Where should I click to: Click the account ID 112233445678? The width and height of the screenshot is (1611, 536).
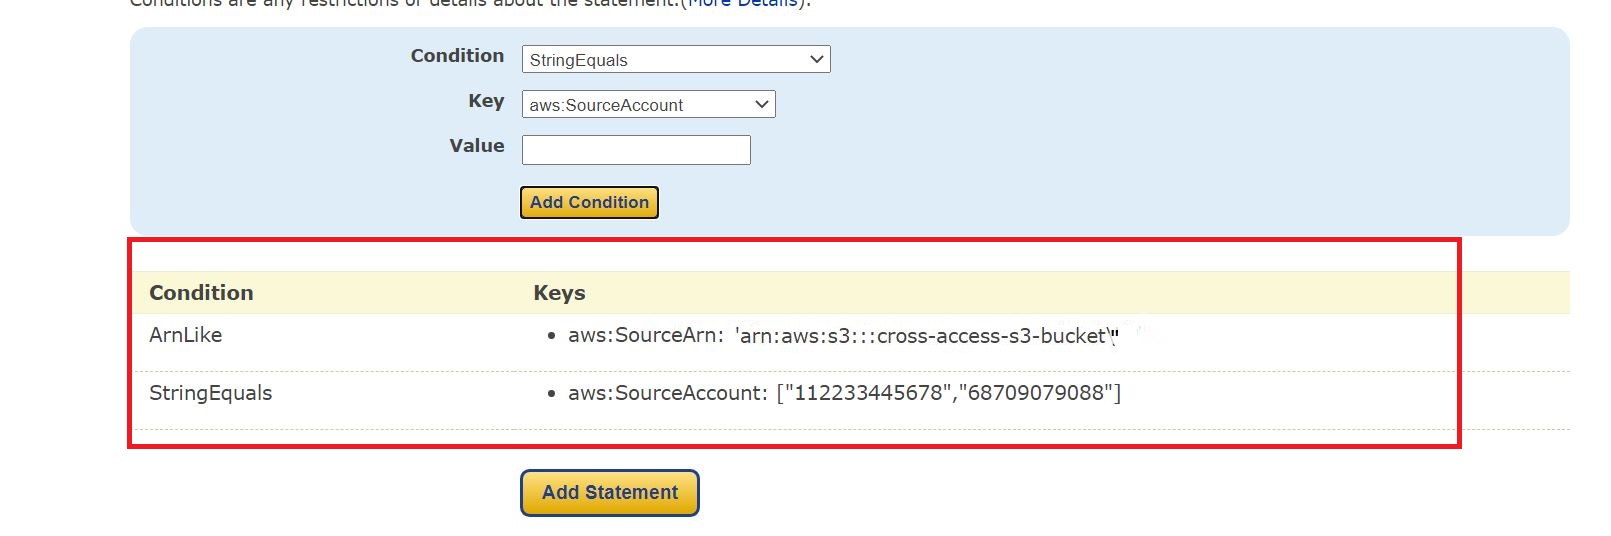(x=864, y=393)
